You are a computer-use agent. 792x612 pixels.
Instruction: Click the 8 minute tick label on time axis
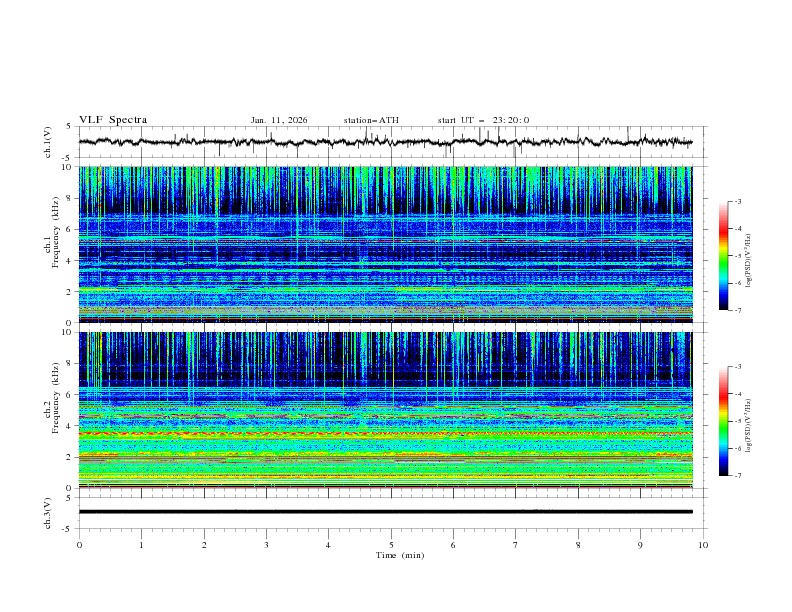point(578,545)
